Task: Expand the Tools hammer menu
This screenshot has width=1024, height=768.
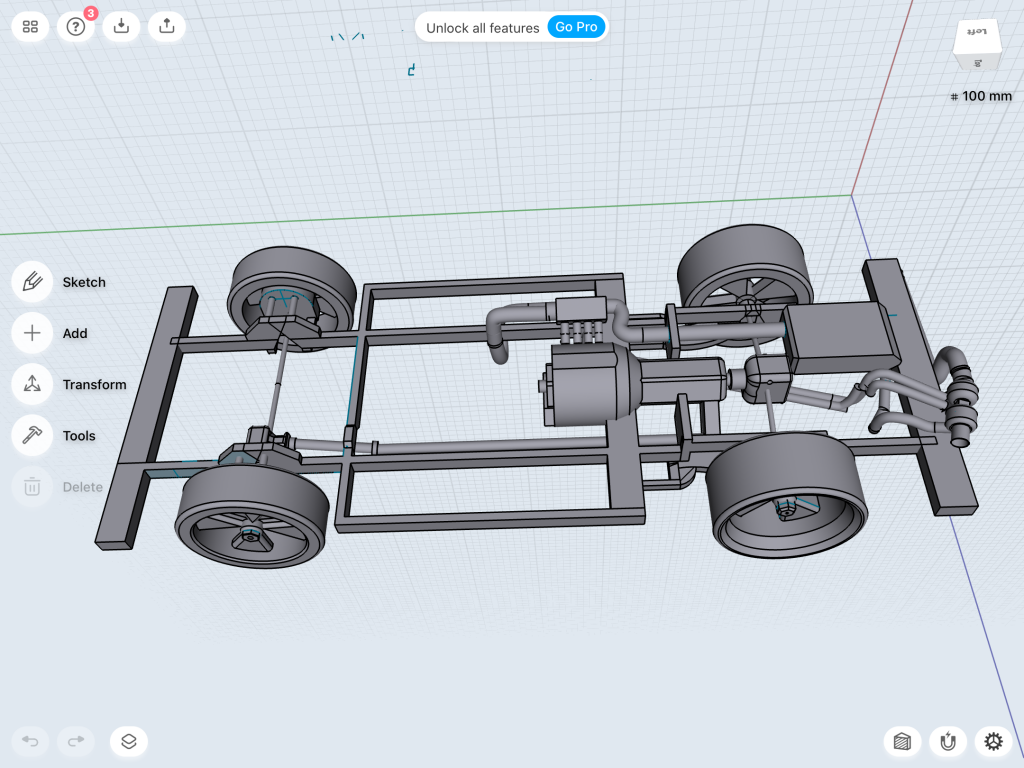Action: (32, 435)
